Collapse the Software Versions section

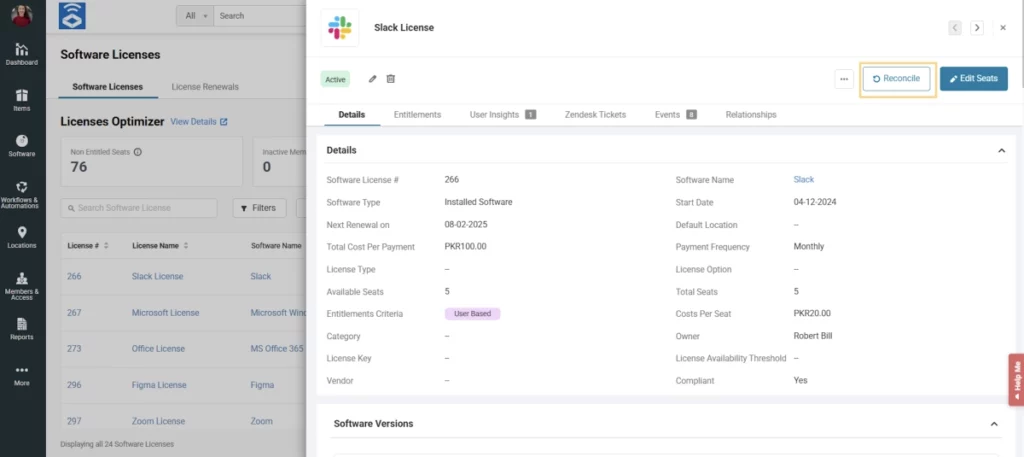[x=994, y=424]
